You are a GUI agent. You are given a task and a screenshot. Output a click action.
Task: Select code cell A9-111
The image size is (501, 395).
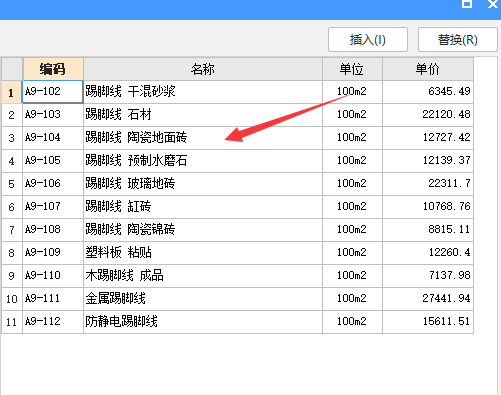pyautogui.click(x=53, y=299)
